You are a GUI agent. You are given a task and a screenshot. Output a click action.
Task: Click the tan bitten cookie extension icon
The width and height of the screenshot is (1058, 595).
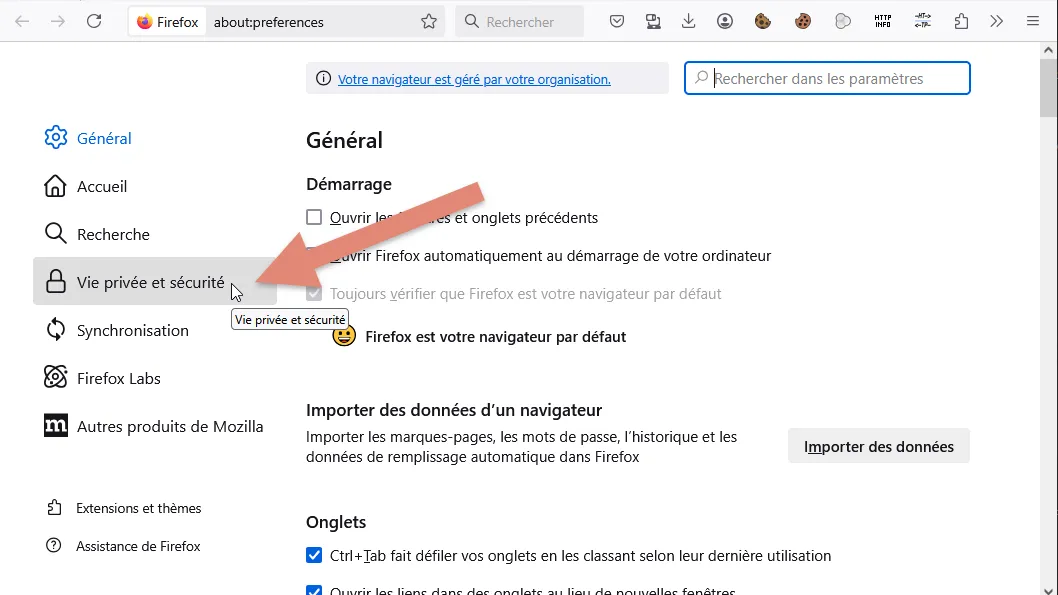[762, 22]
